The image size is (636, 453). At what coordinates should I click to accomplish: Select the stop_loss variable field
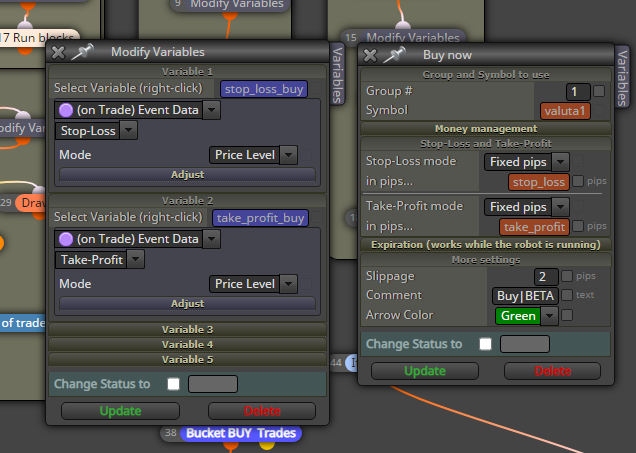(539, 182)
